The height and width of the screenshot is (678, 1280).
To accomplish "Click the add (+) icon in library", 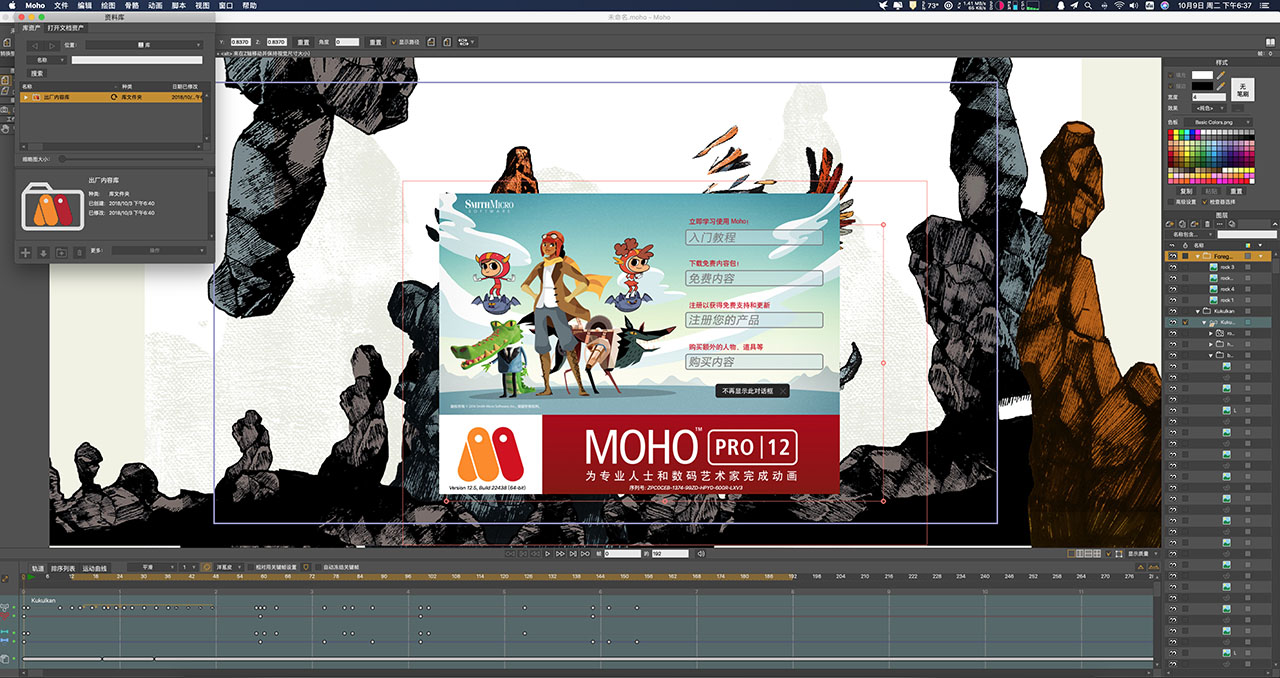I will coord(26,252).
